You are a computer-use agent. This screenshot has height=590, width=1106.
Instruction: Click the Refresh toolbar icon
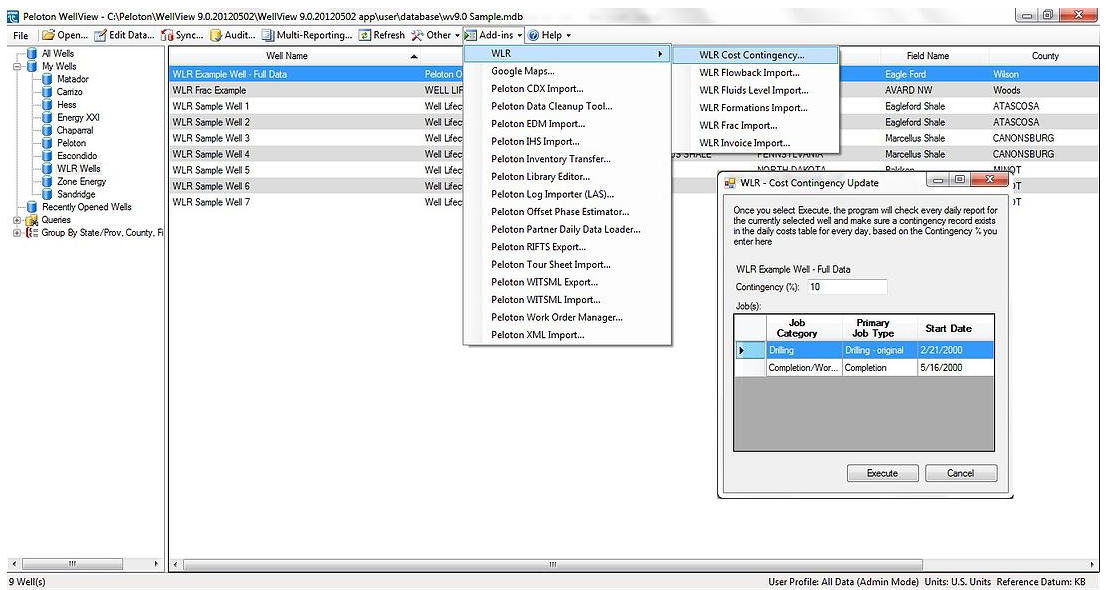365,35
